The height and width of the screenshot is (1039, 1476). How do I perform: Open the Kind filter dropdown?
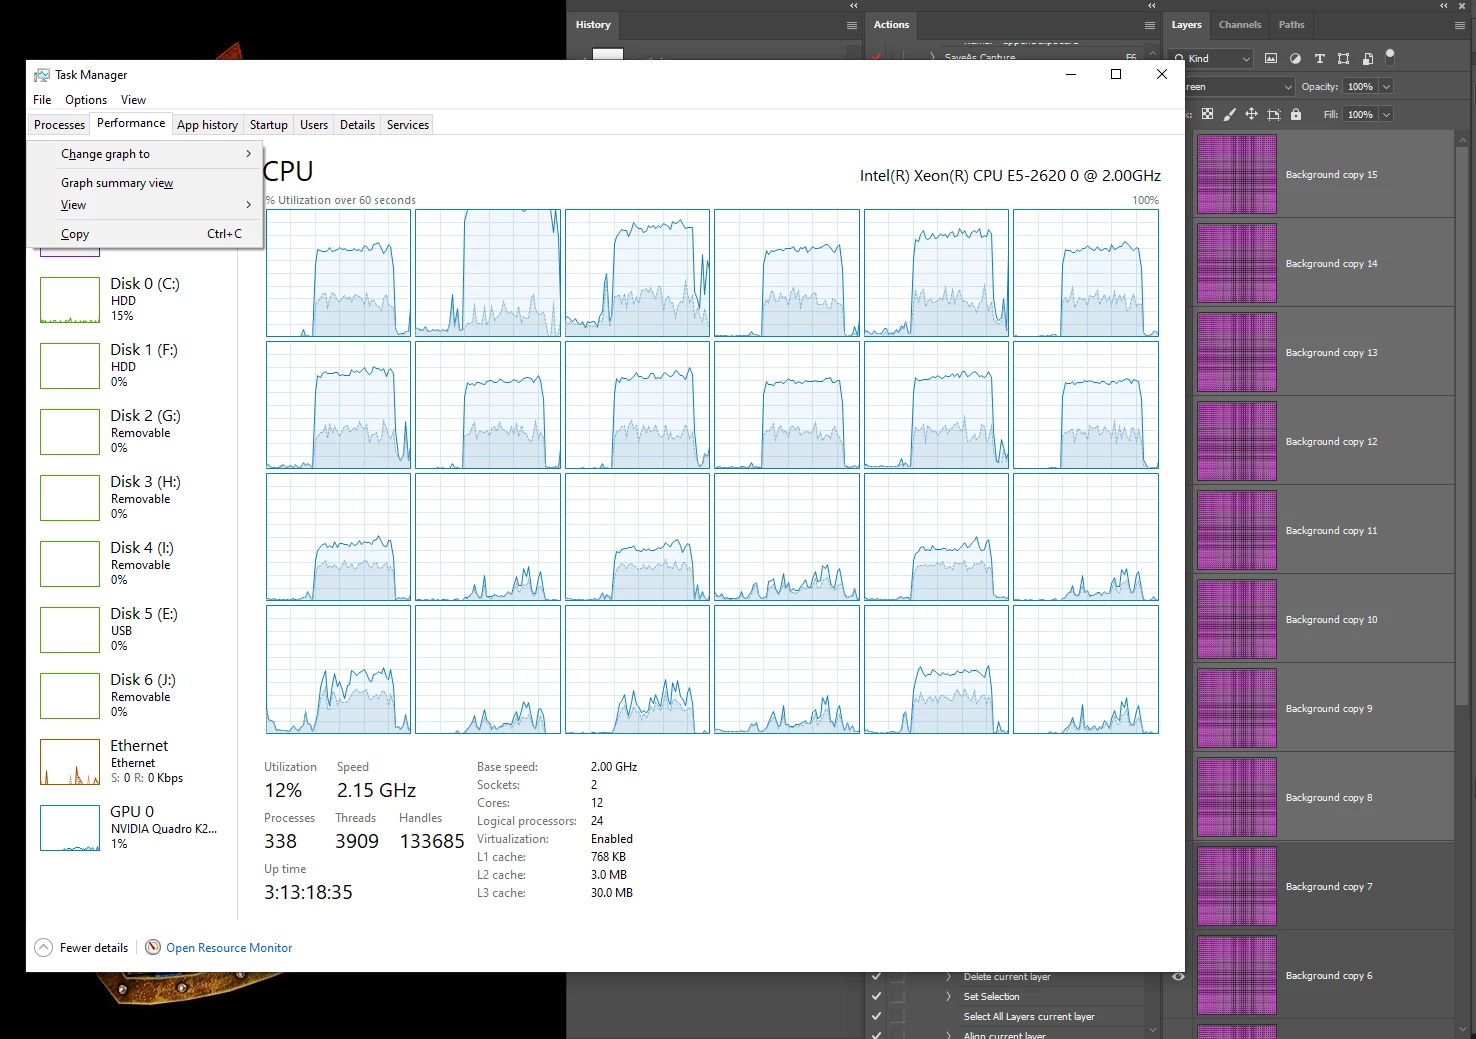[x=1212, y=59]
